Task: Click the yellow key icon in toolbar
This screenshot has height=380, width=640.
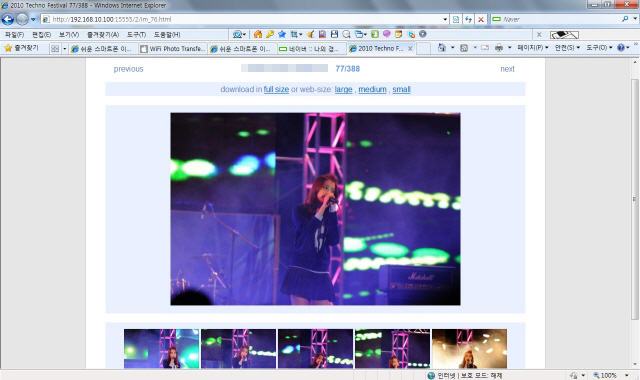Action: pos(270,34)
